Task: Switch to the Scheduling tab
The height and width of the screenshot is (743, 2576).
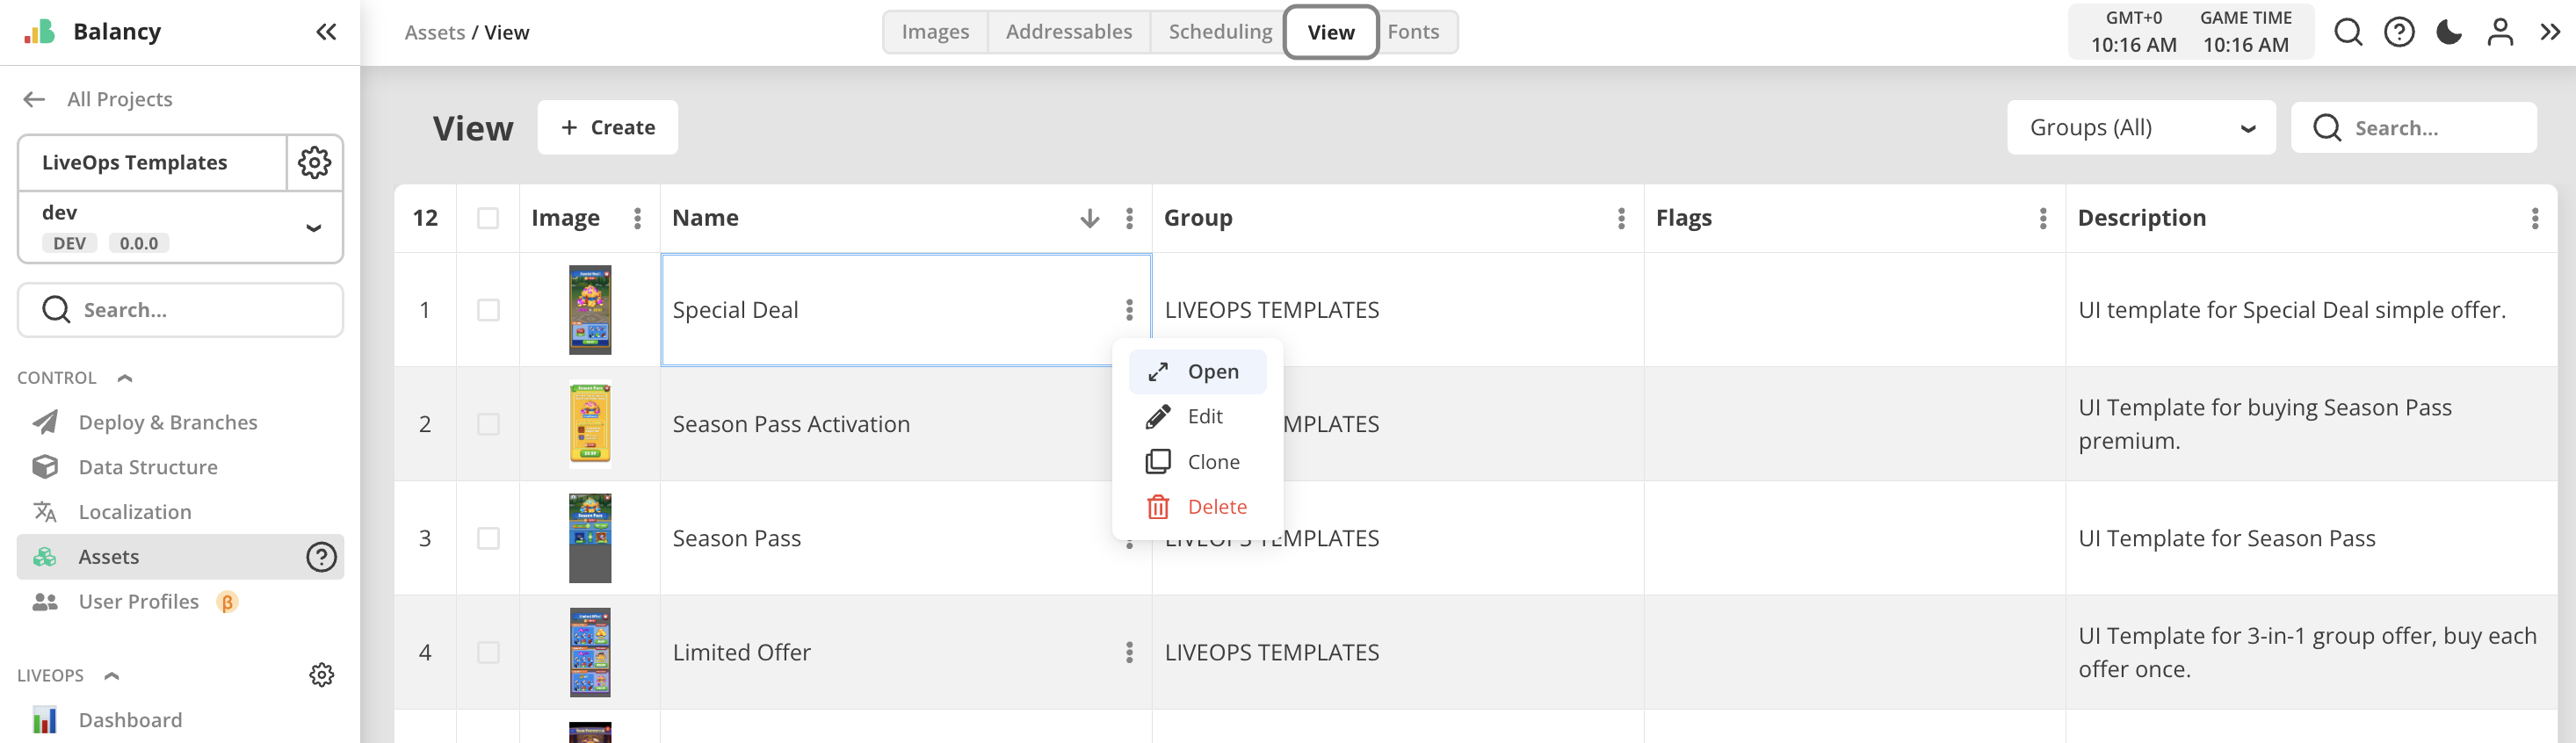Action: coord(1220,32)
